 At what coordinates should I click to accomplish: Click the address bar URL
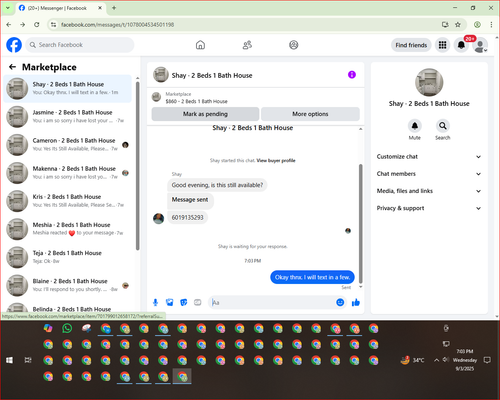pyautogui.click(x=117, y=25)
